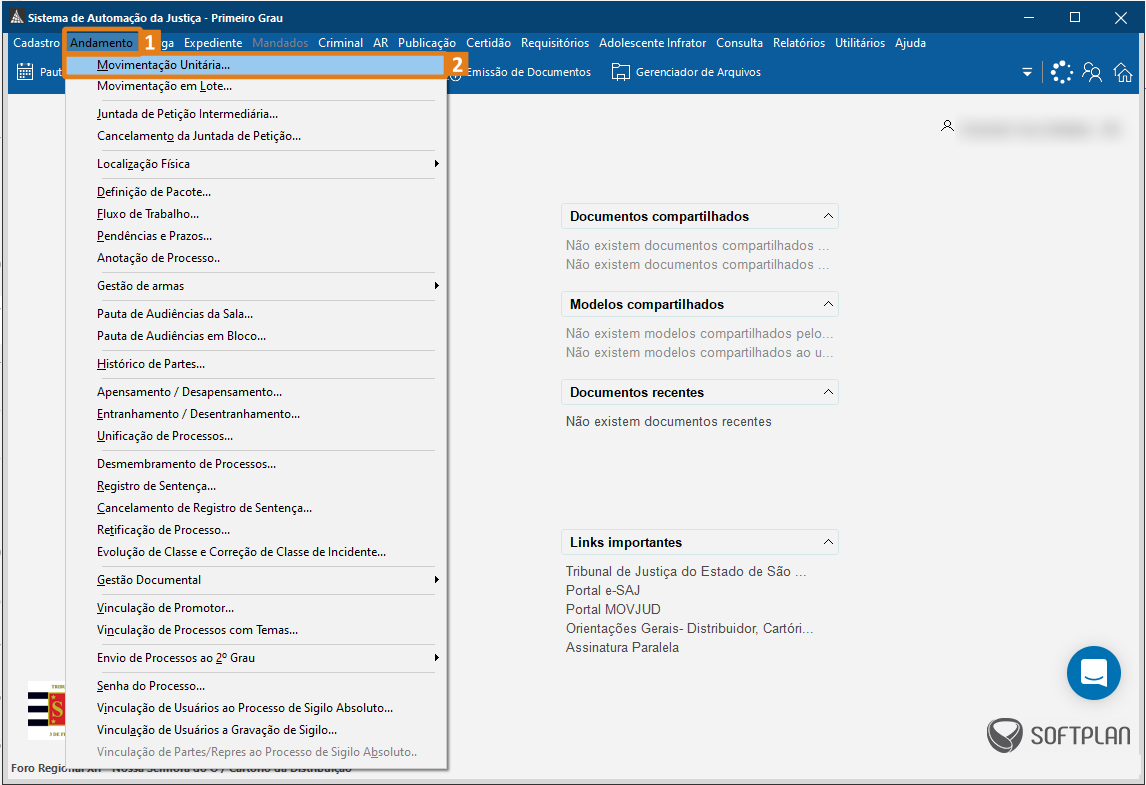
Task: Select Vinculação de Processos com Temas
Action: pyautogui.click(x=257, y=630)
